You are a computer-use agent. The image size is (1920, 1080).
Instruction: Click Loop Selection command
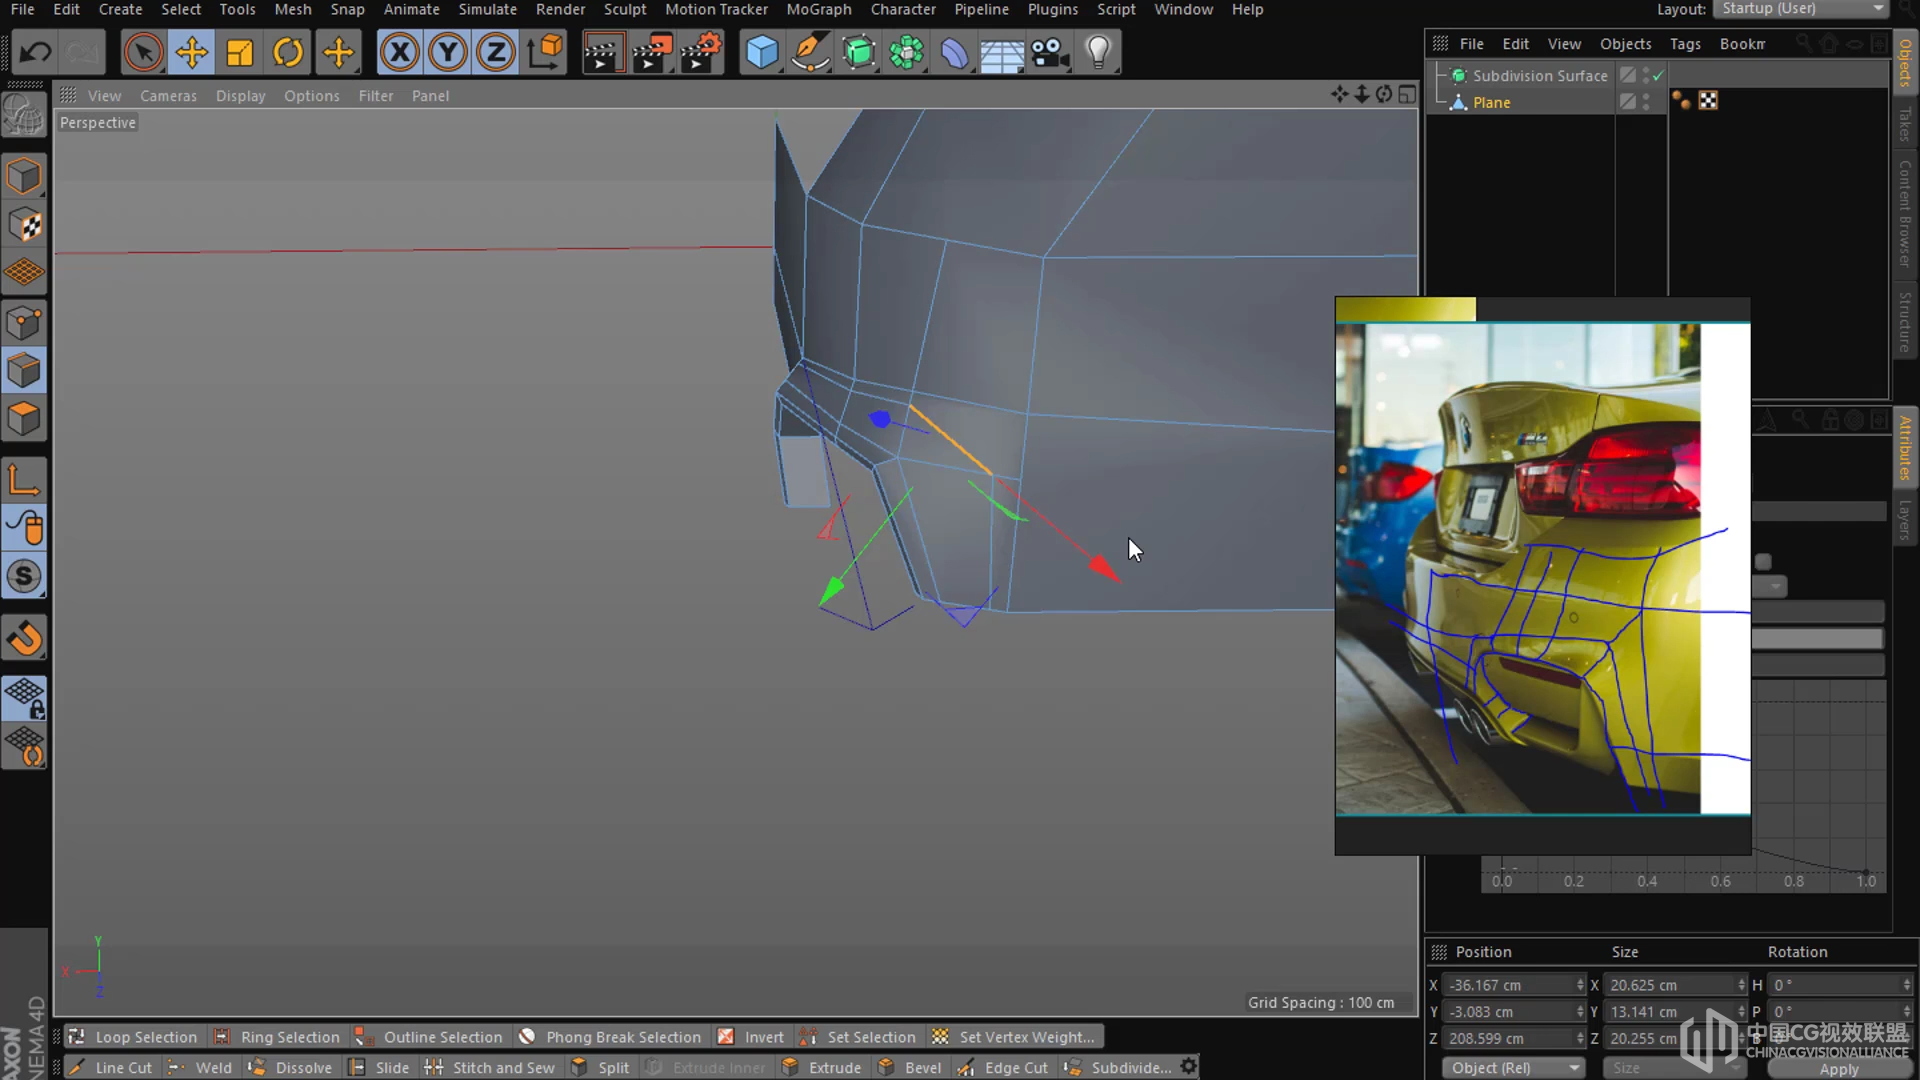click(x=134, y=1037)
